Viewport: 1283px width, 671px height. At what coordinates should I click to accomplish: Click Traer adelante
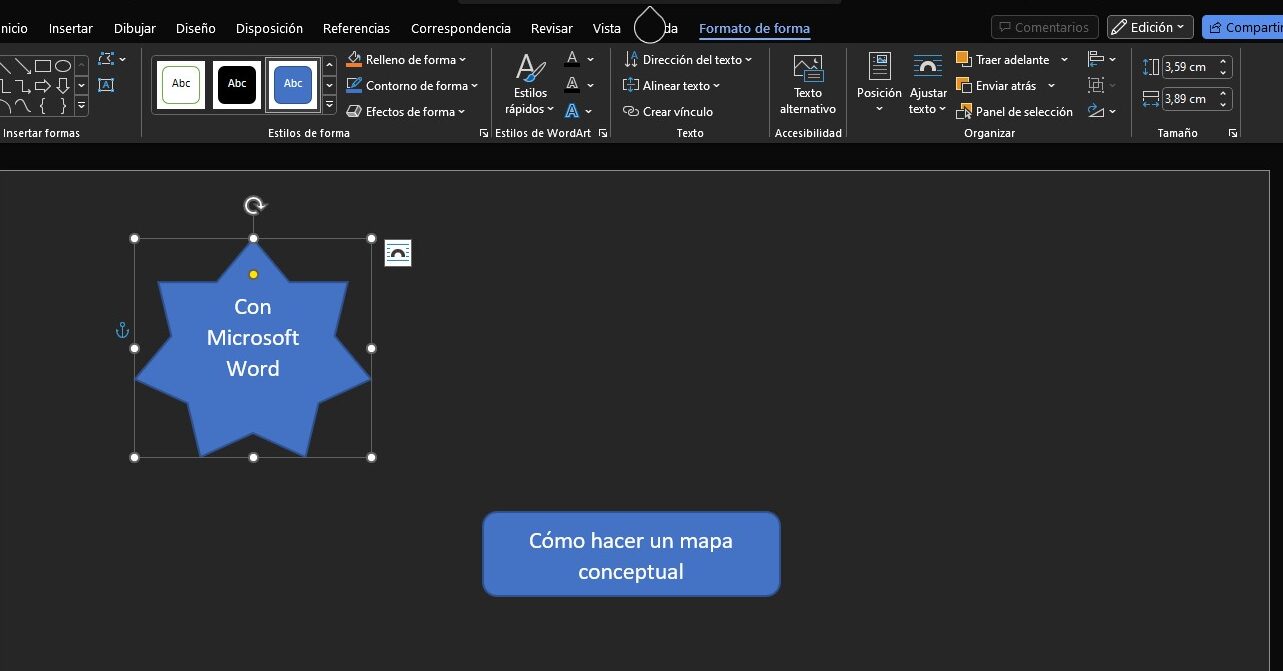(1003, 60)
